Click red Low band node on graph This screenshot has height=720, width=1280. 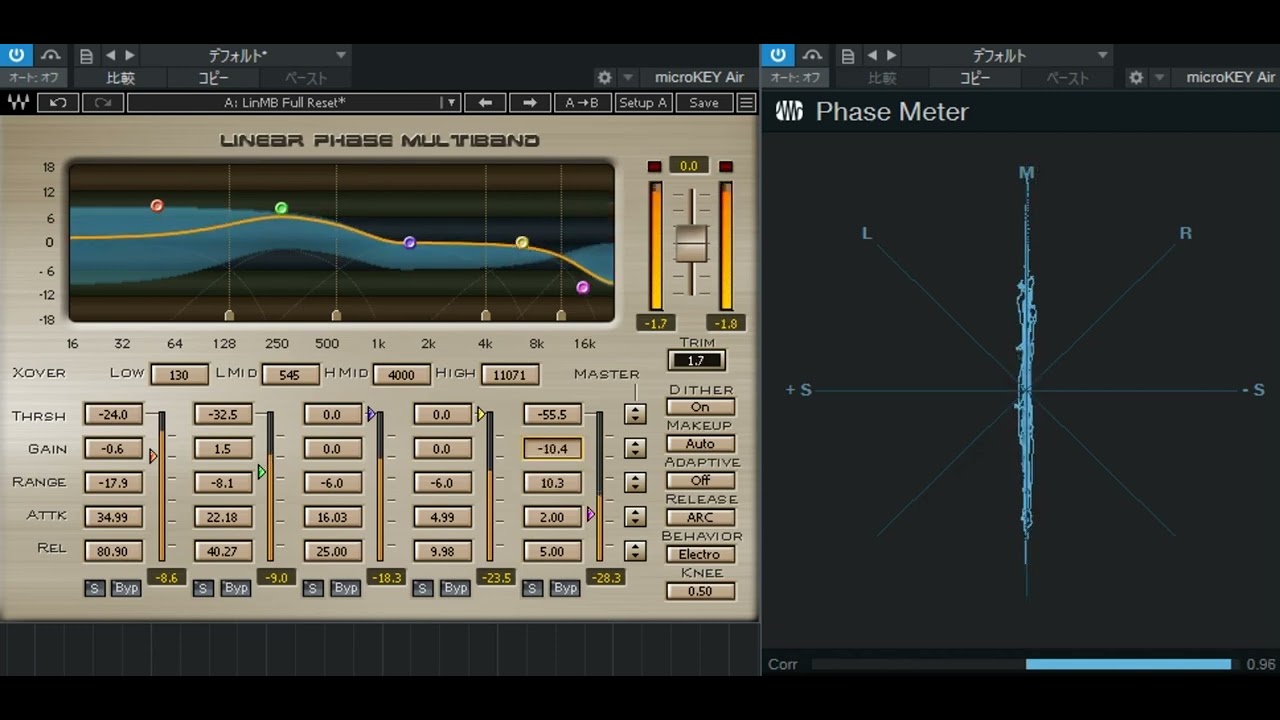pyautogui.click(x=157, y=205)
